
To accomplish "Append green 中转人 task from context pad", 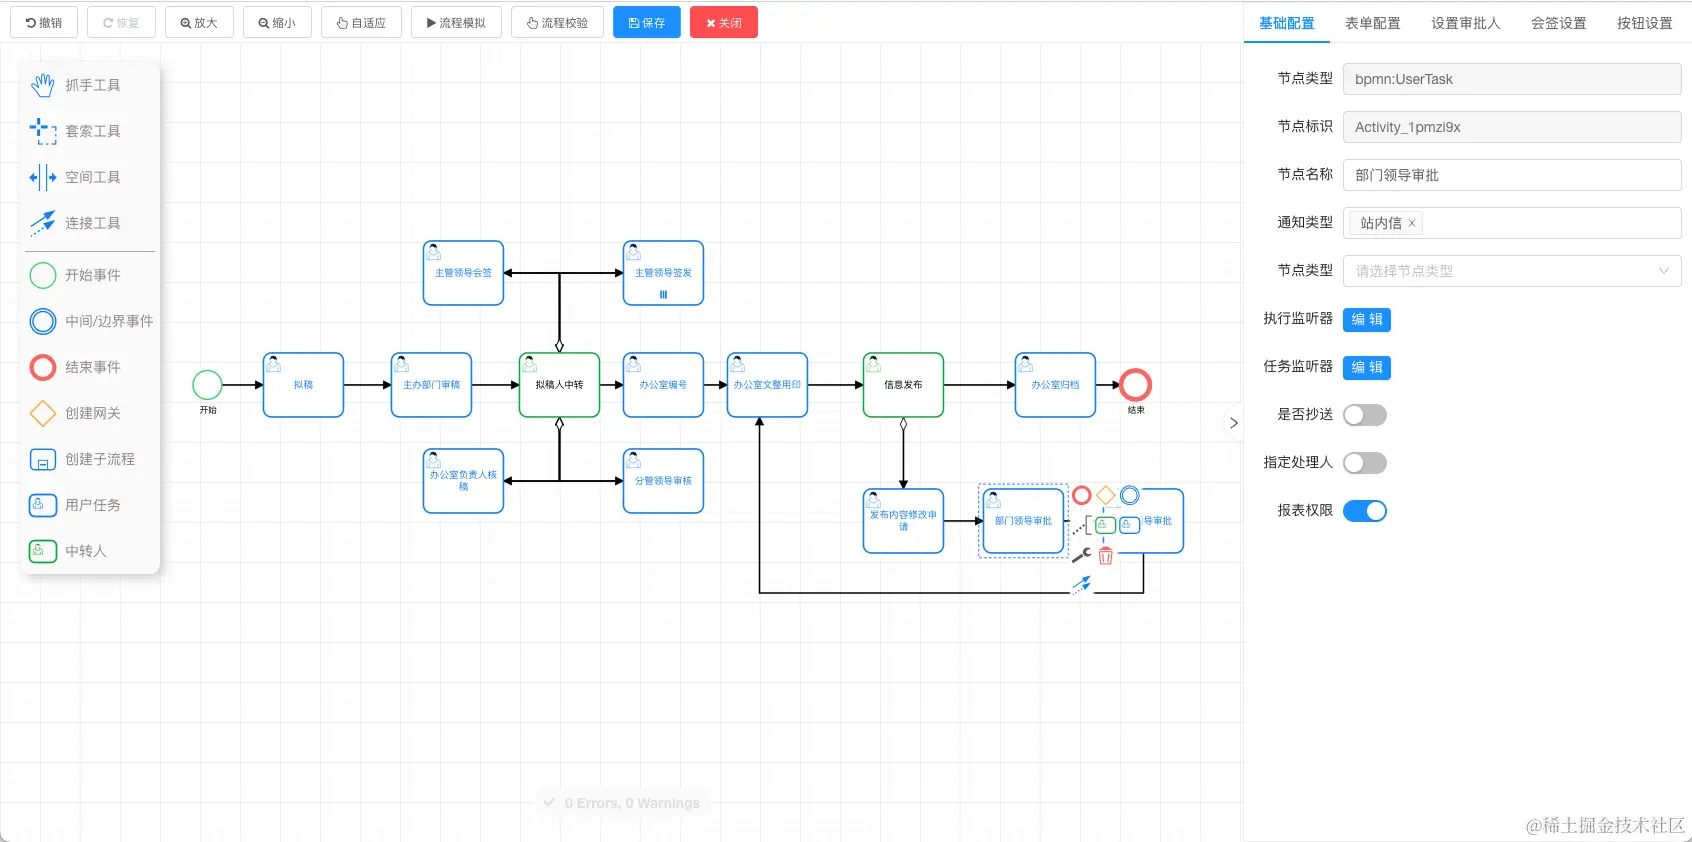I will 1106,525.
